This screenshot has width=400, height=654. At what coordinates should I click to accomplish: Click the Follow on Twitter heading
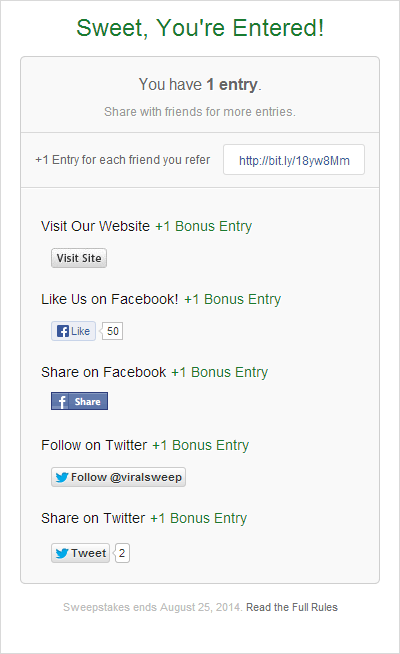point(94,445)
